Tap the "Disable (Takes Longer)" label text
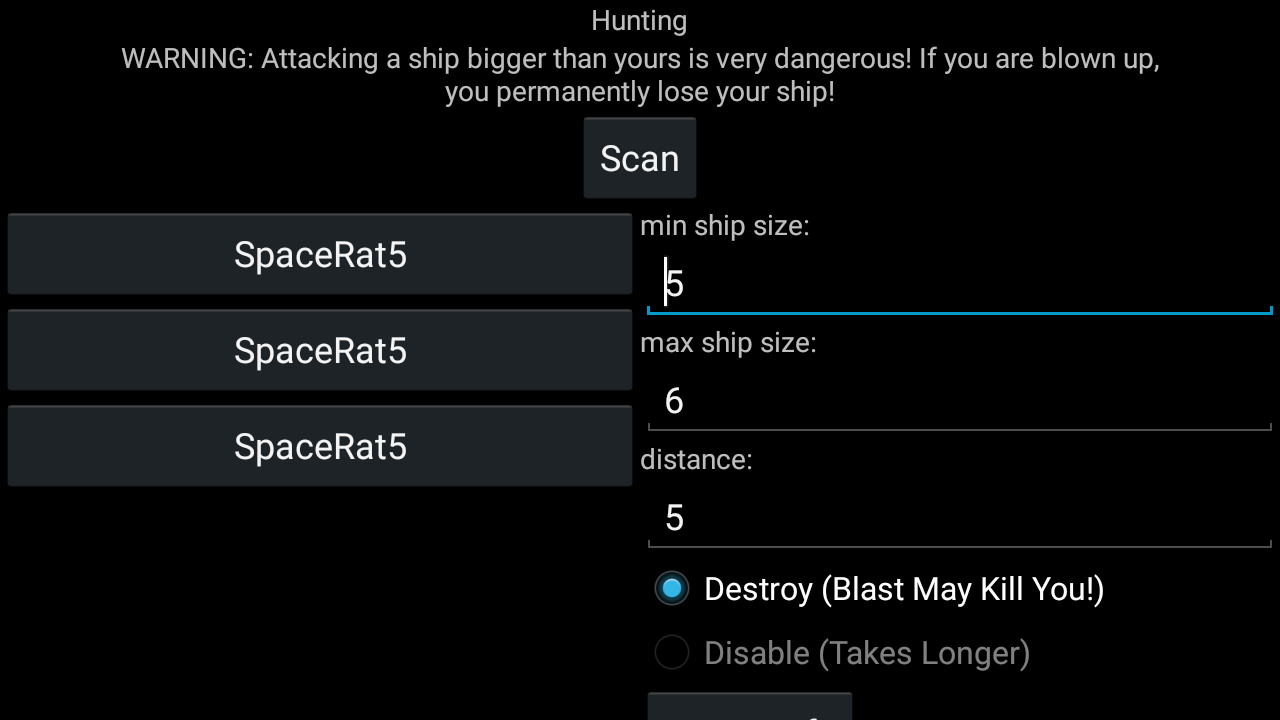 pos(867,653)
